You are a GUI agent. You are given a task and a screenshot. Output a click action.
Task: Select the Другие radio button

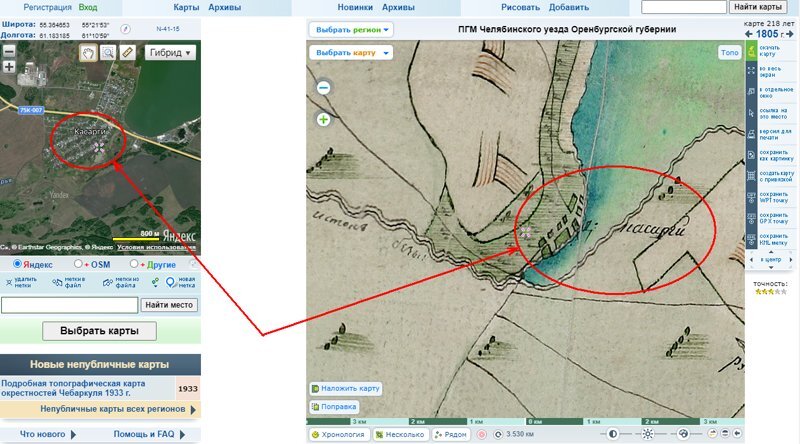tap(134, 264)
